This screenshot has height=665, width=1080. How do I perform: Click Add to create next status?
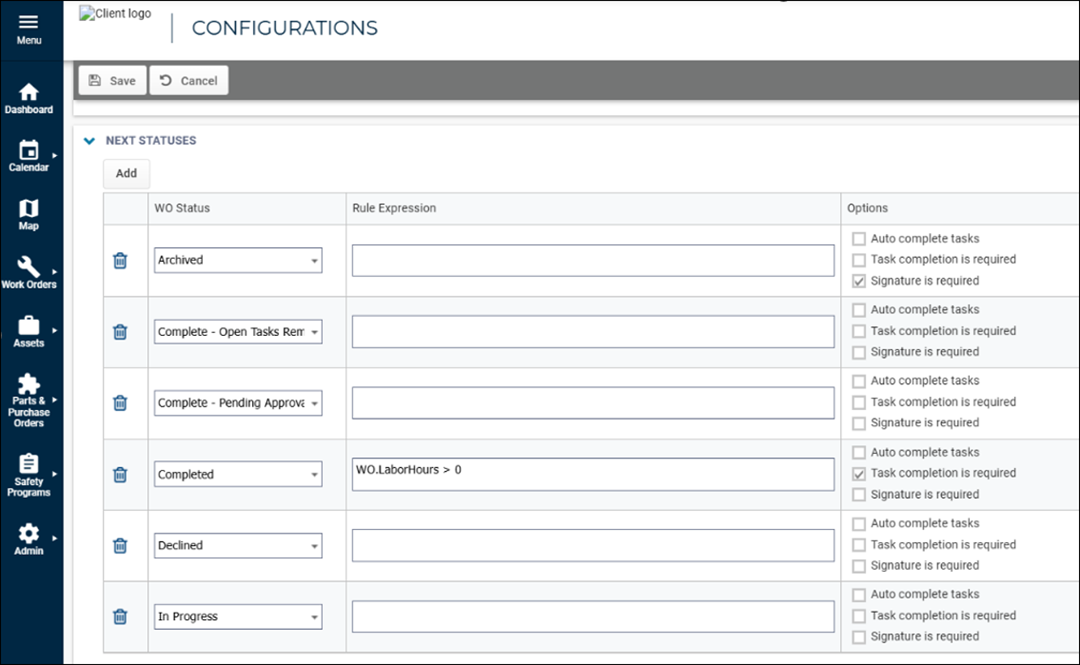126,173
